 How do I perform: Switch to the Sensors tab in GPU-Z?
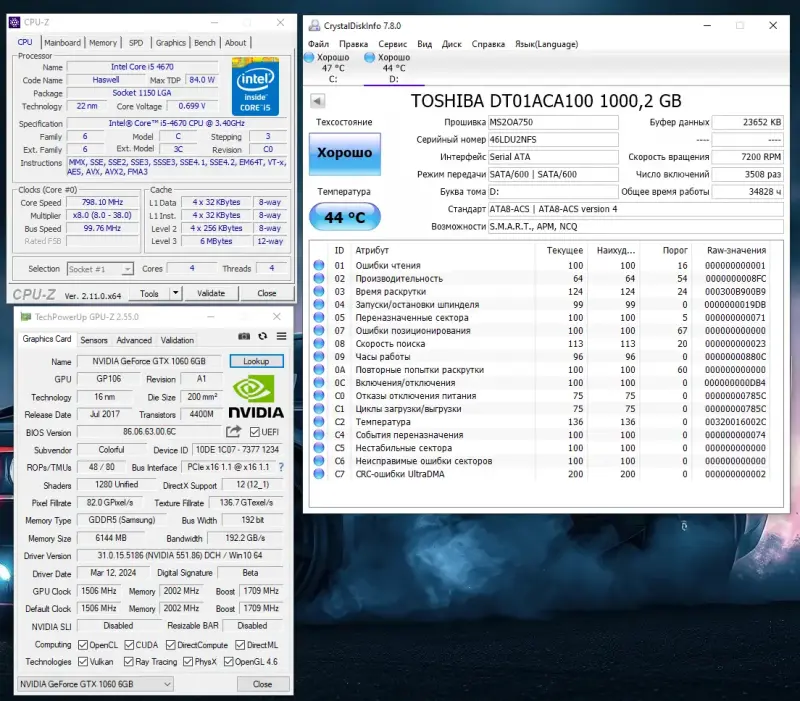(x=94, y=340)
